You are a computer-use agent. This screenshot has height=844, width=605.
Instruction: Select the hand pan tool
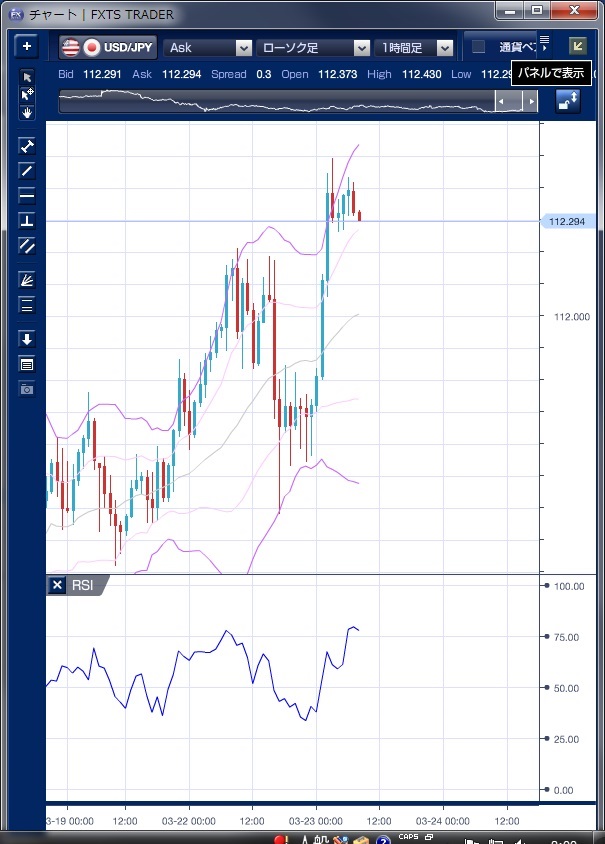coord(27,112)
